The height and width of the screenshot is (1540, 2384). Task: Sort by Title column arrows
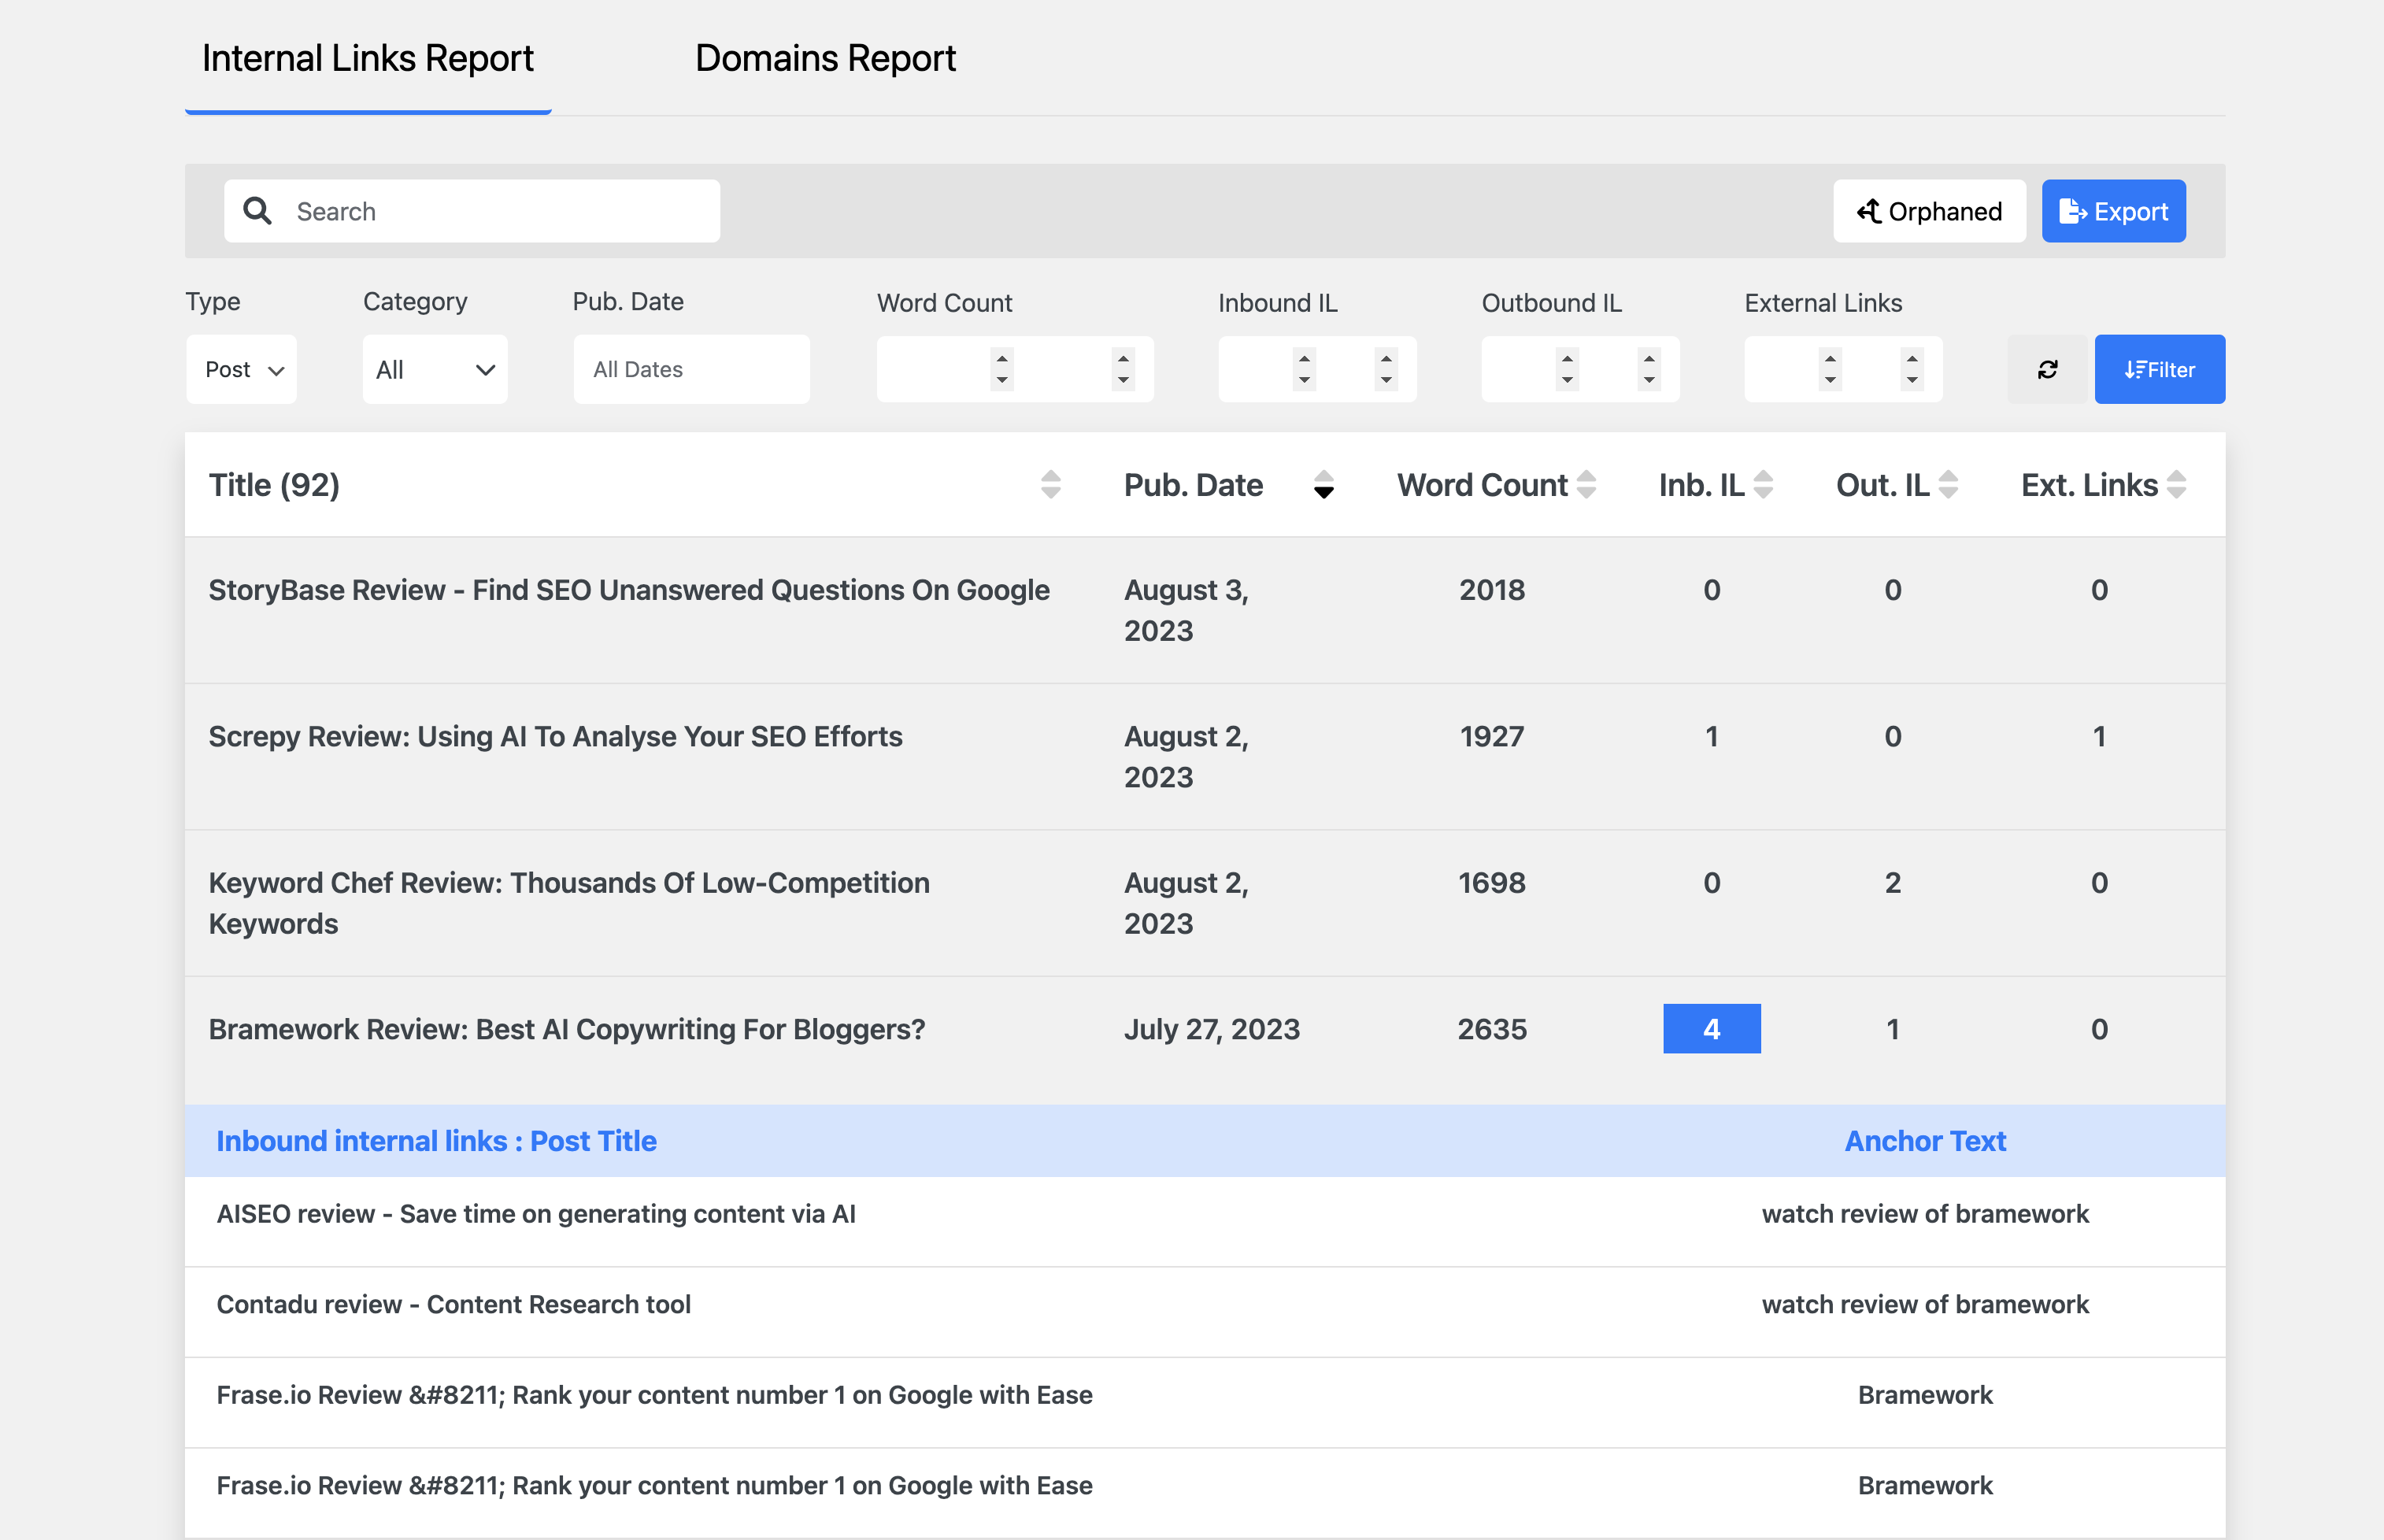point(1050,485)
